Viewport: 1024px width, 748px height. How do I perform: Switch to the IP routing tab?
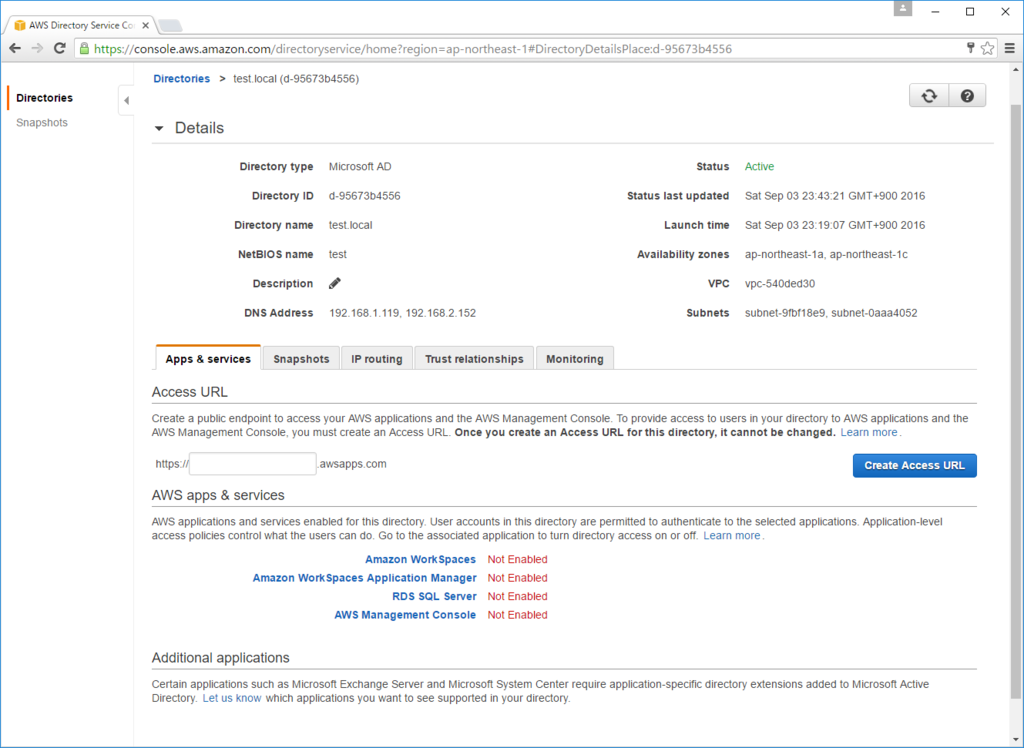377,359
